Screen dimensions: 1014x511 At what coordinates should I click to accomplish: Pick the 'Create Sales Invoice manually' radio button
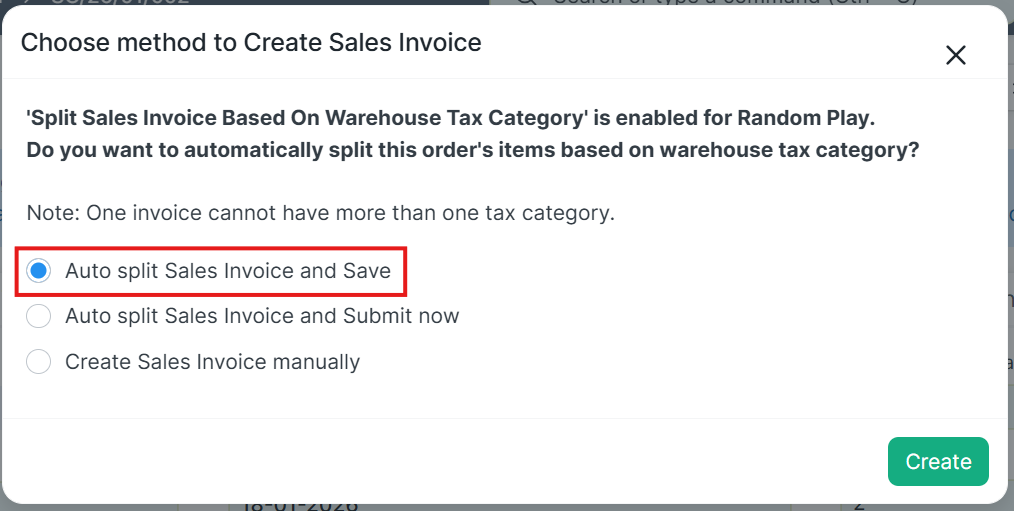point(39,362)
